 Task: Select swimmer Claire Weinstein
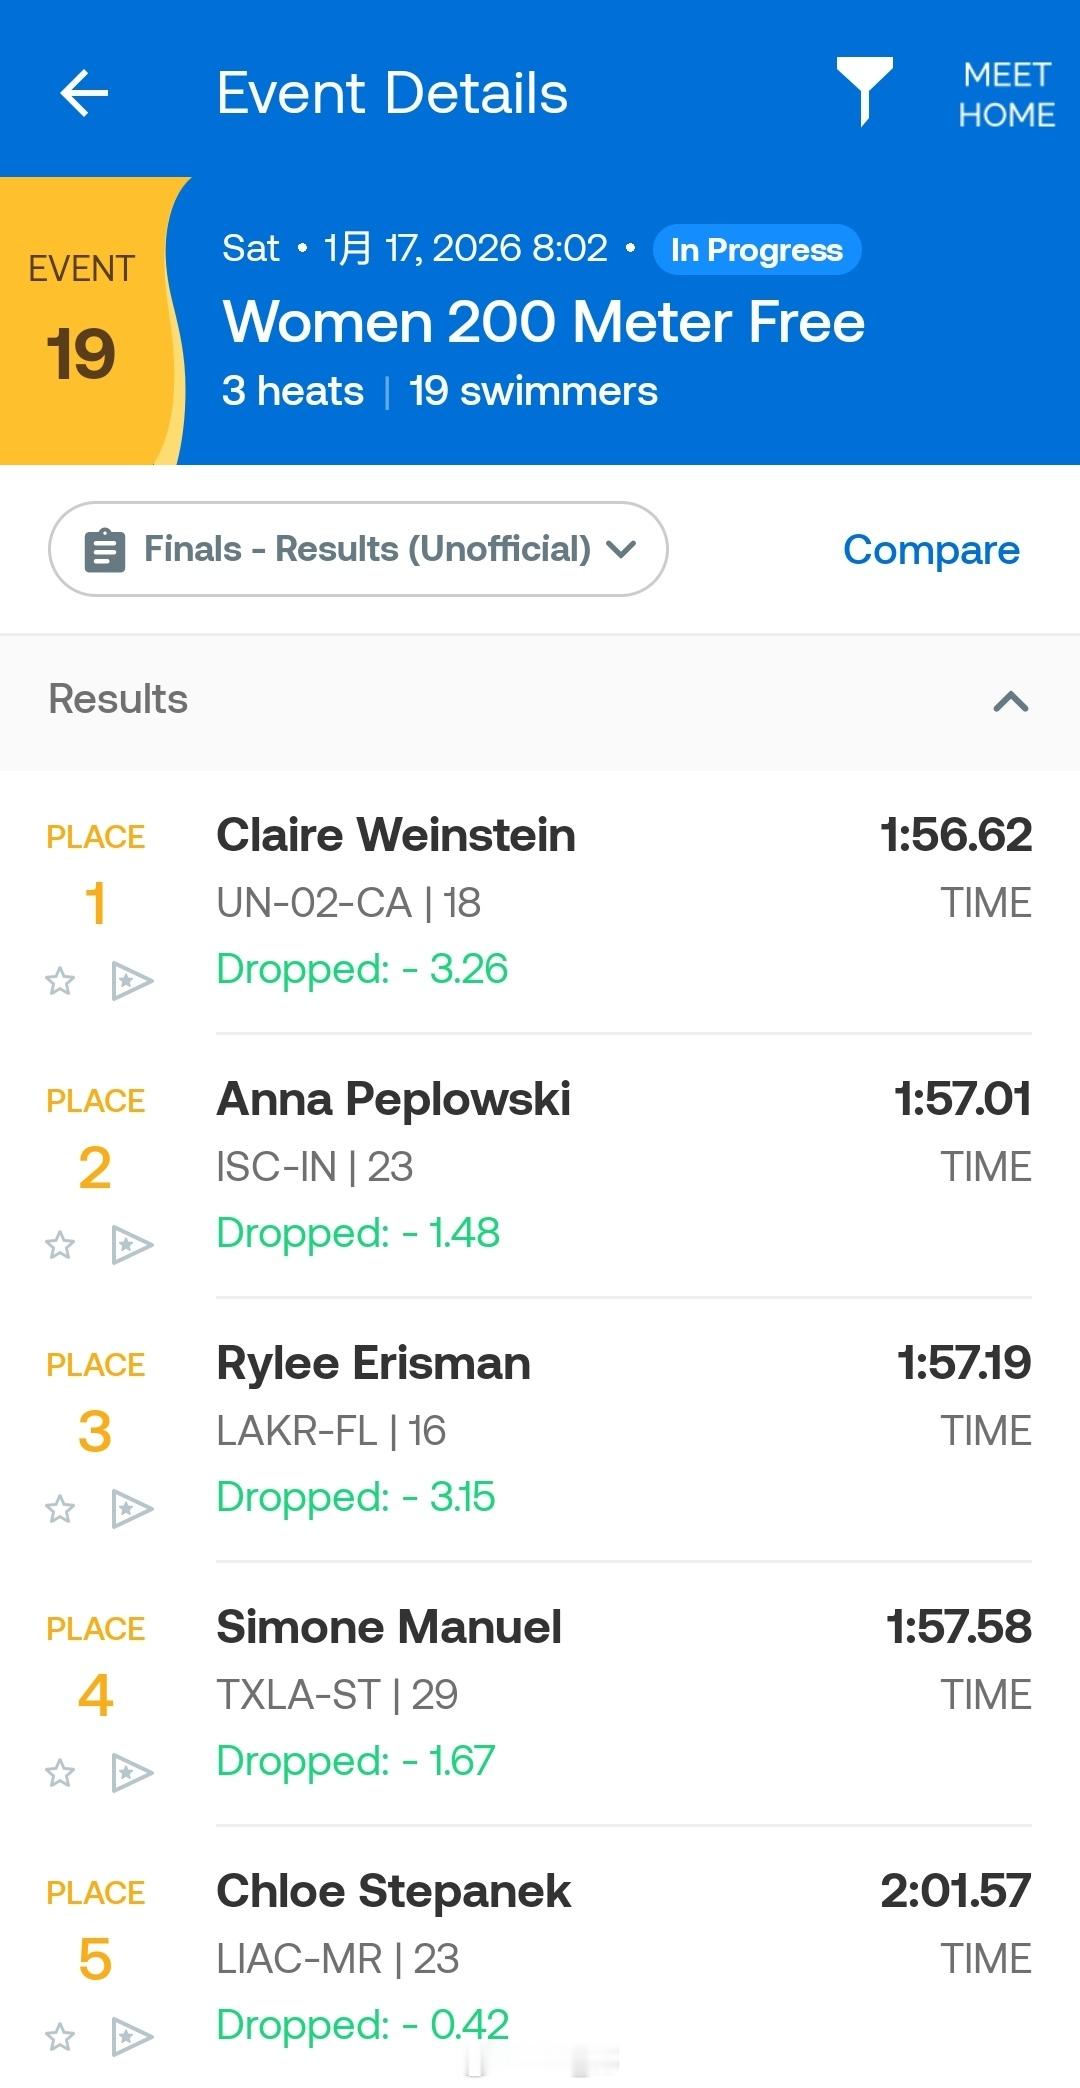click(396, 833)
